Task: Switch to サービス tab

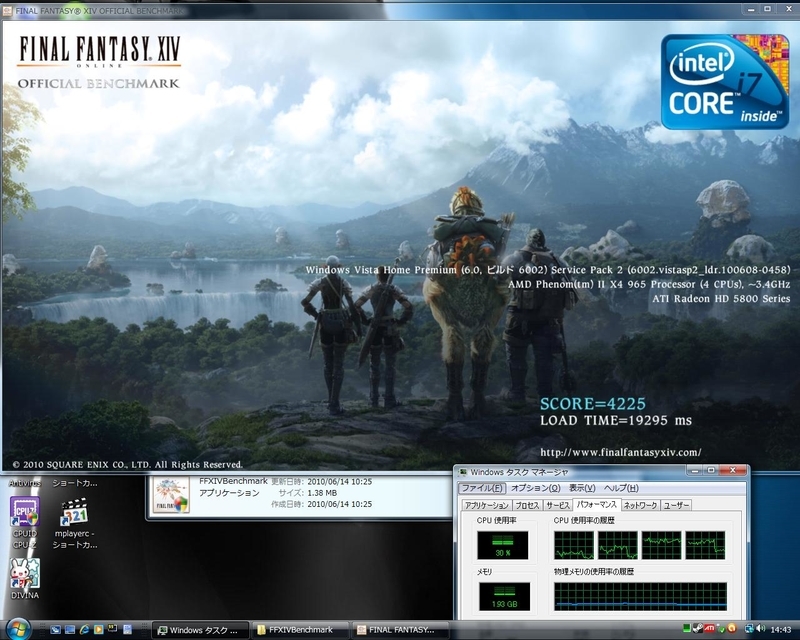Action: (558, 505)
